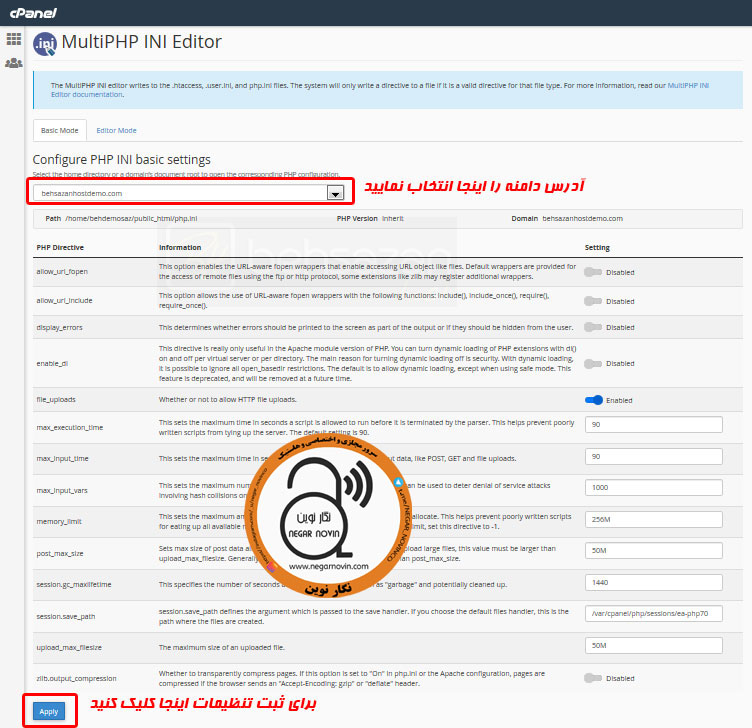Open the domain selection dropdown arrow
The height and width of the screenshot is (728, 752).
[335, 193]
